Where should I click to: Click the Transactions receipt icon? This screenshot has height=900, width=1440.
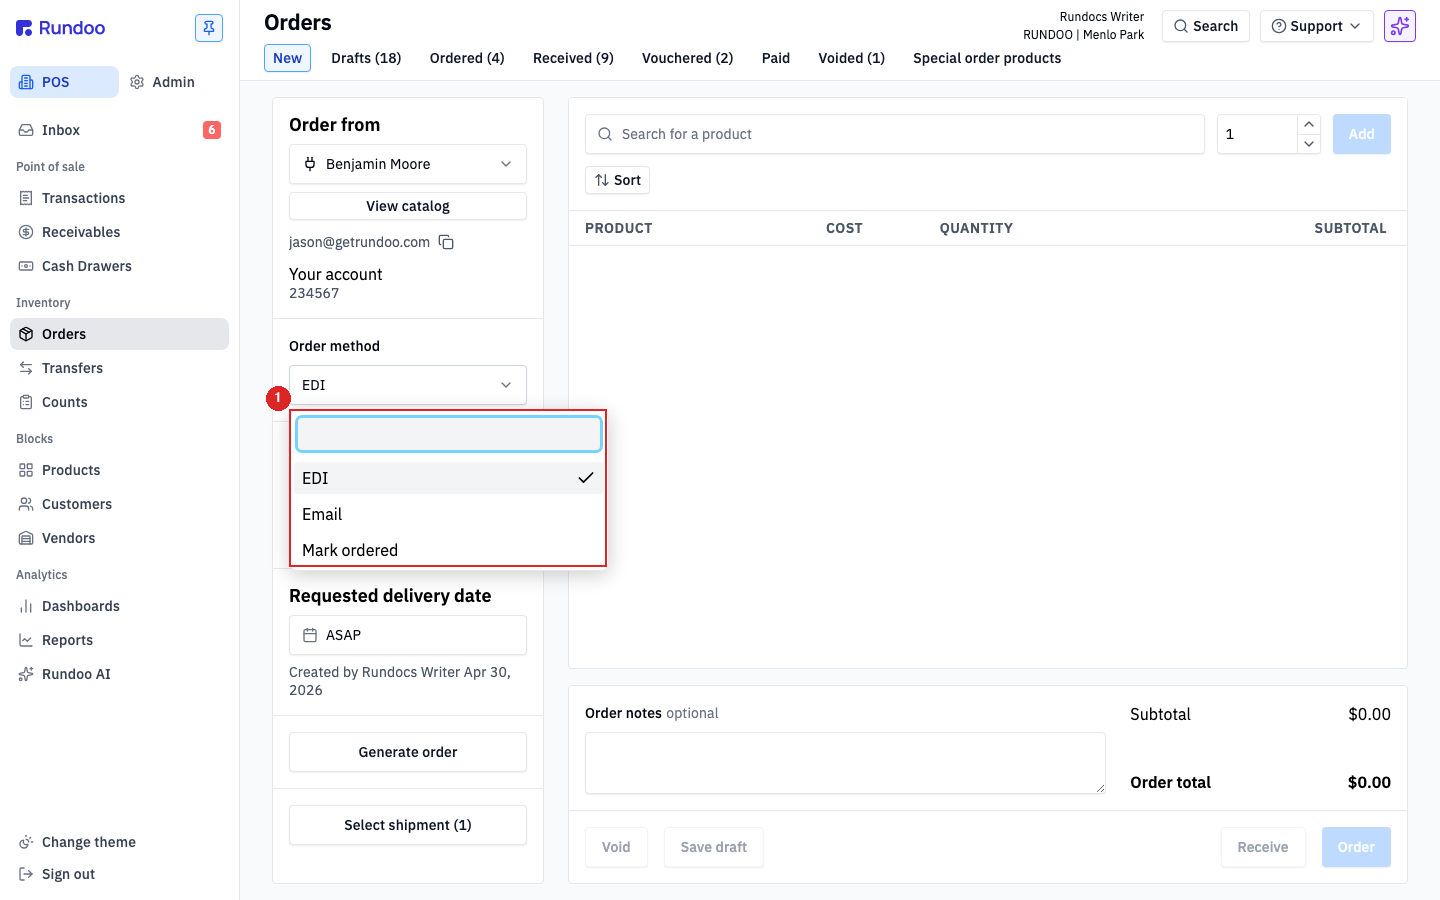26,198
